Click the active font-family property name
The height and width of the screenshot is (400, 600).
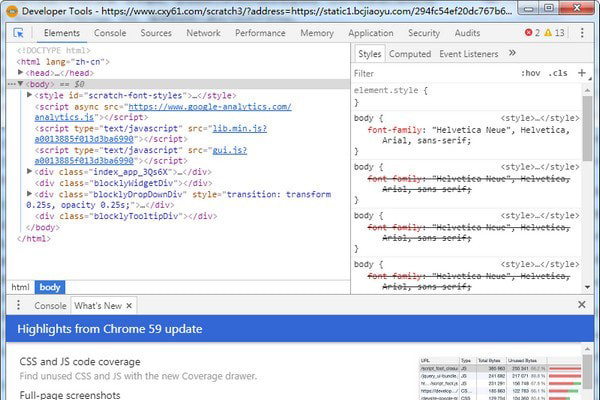[394, 130]
